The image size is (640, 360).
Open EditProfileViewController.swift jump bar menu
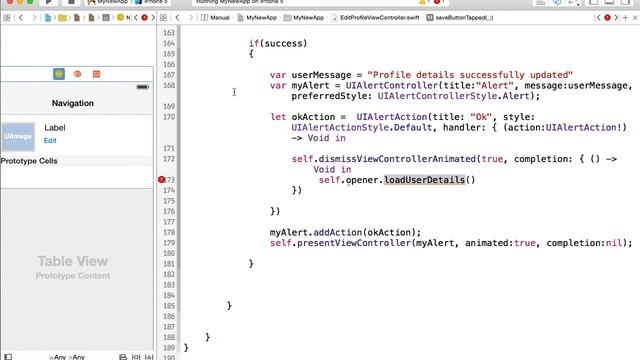376,18
